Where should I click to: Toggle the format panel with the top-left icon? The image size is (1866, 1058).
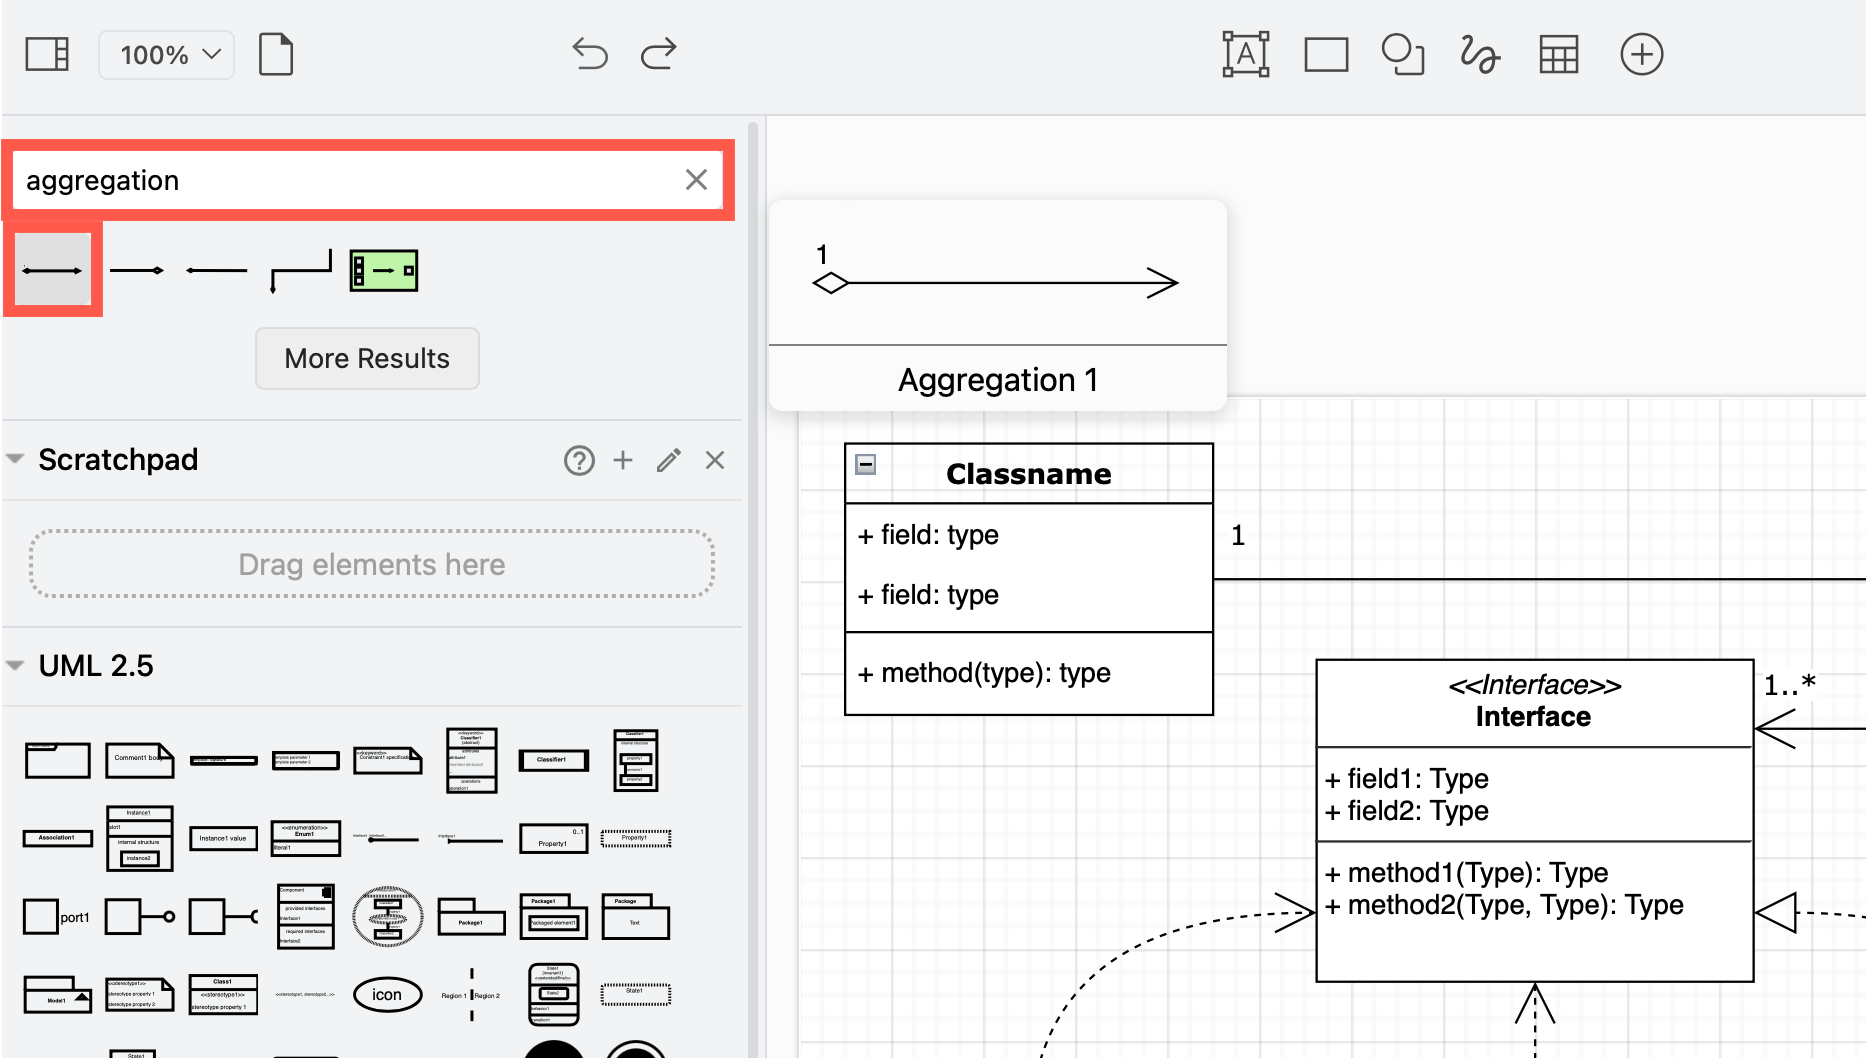(46, 54)
